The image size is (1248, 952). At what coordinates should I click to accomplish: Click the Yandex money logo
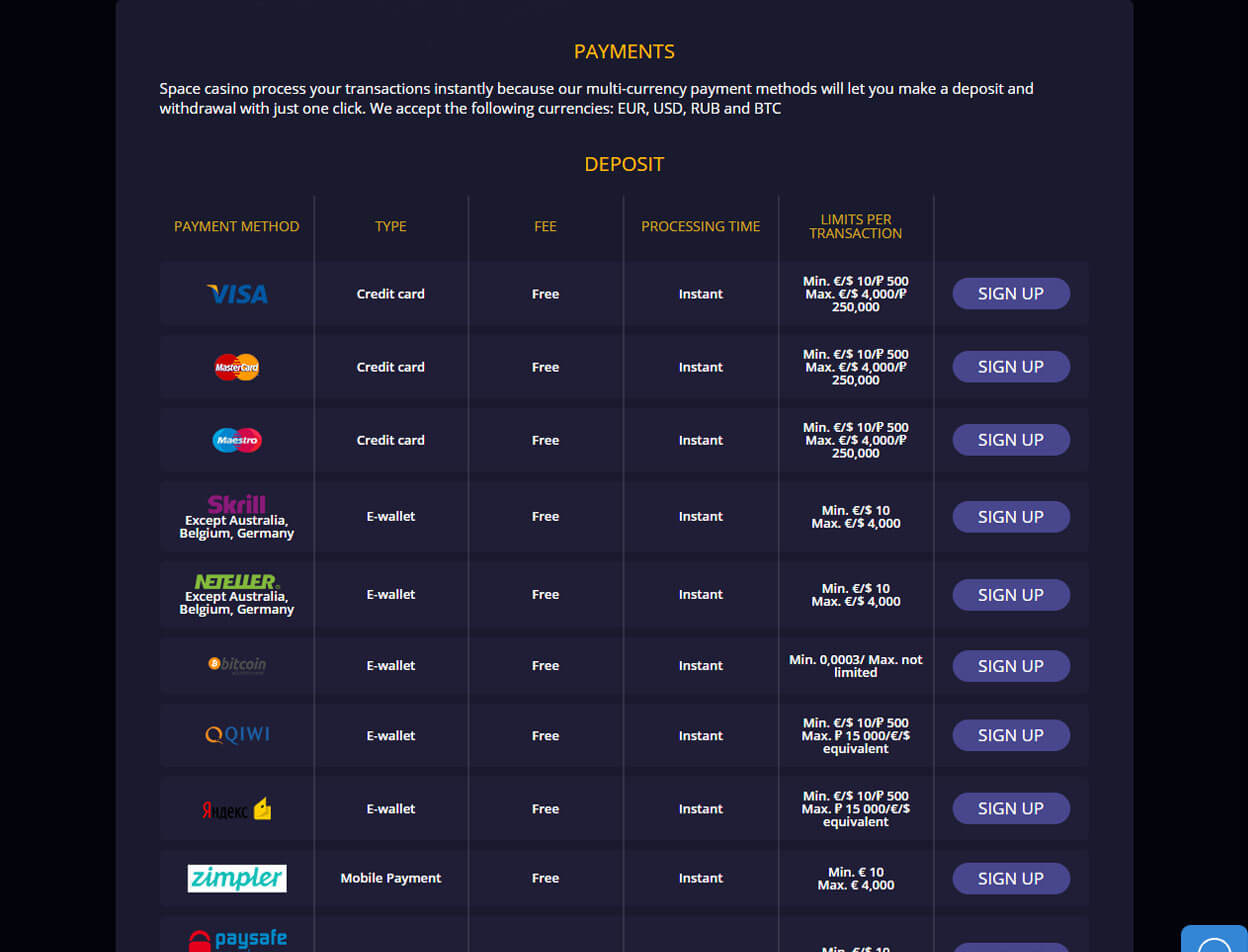click(237, 809)
